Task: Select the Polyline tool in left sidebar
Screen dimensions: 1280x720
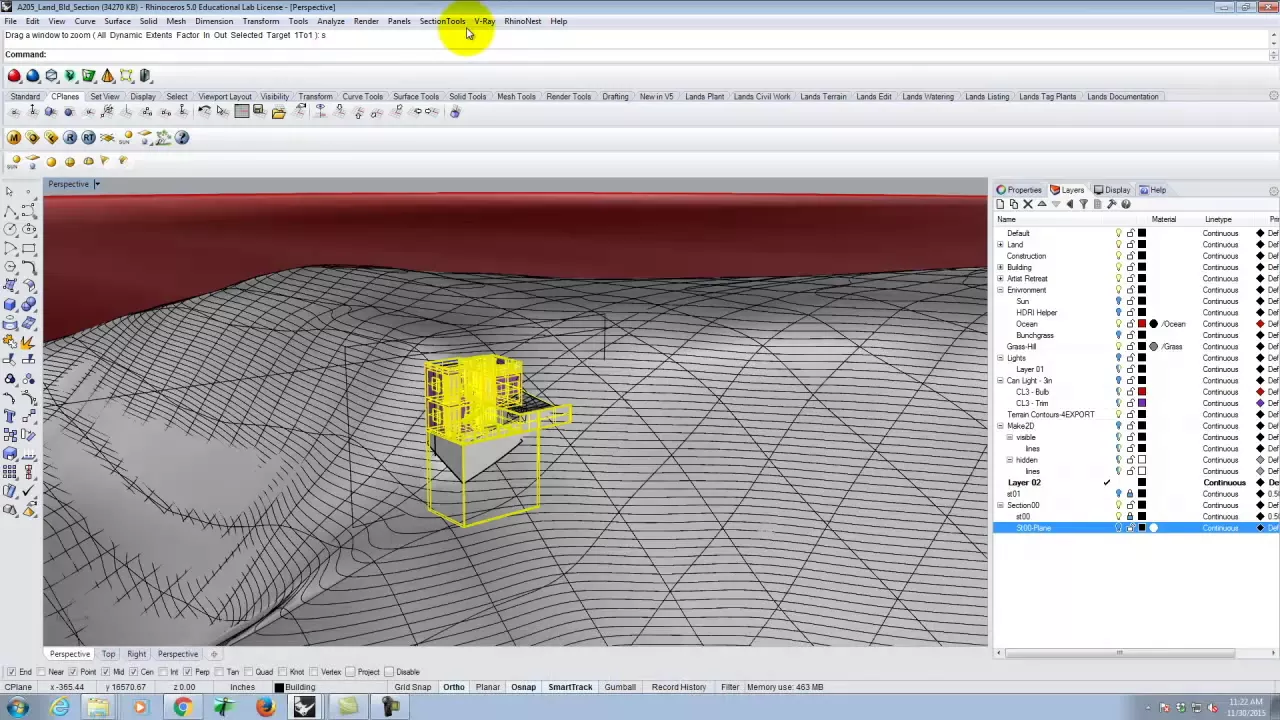Action: (10, 211)
